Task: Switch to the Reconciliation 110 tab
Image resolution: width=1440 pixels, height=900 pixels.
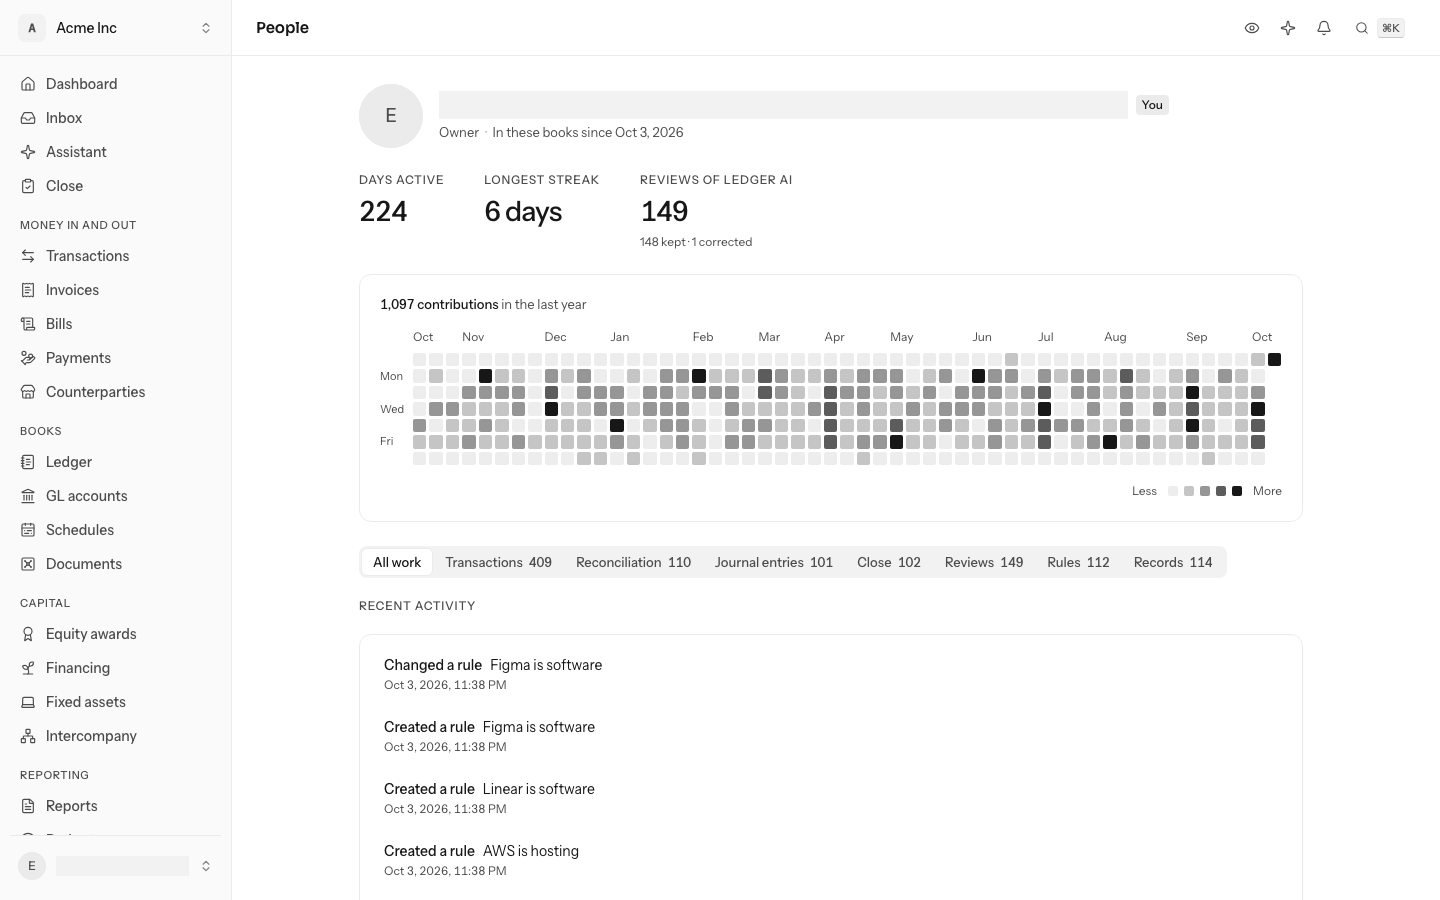Action: pos(633,562)
